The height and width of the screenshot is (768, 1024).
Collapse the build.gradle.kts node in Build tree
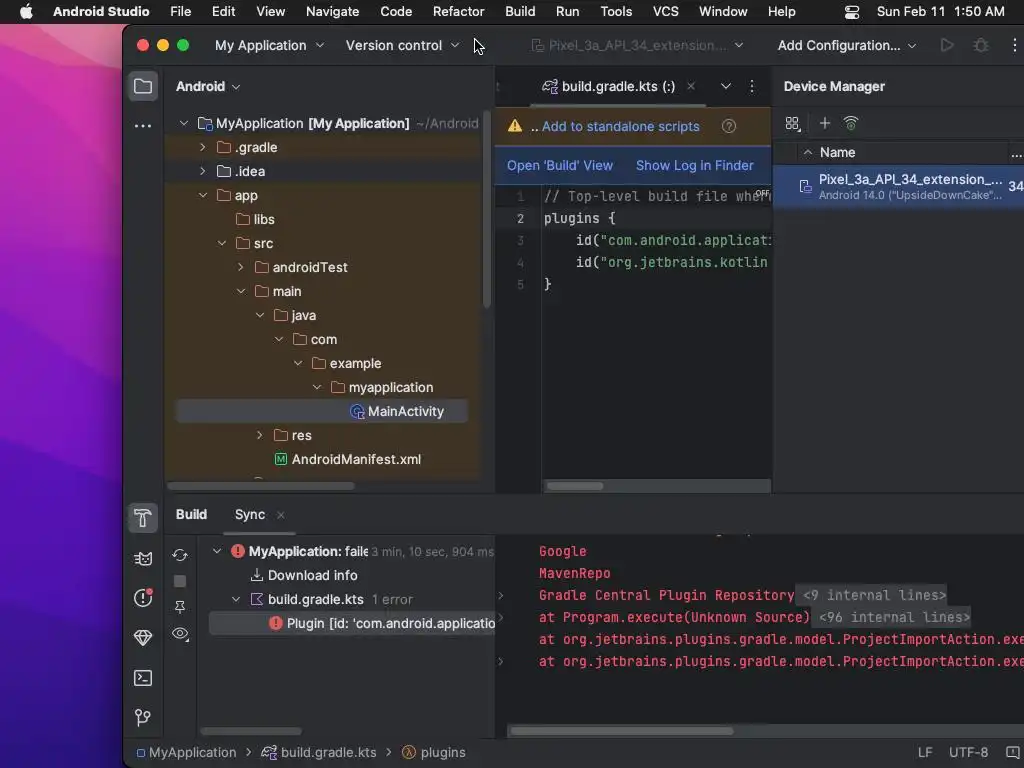236,600
